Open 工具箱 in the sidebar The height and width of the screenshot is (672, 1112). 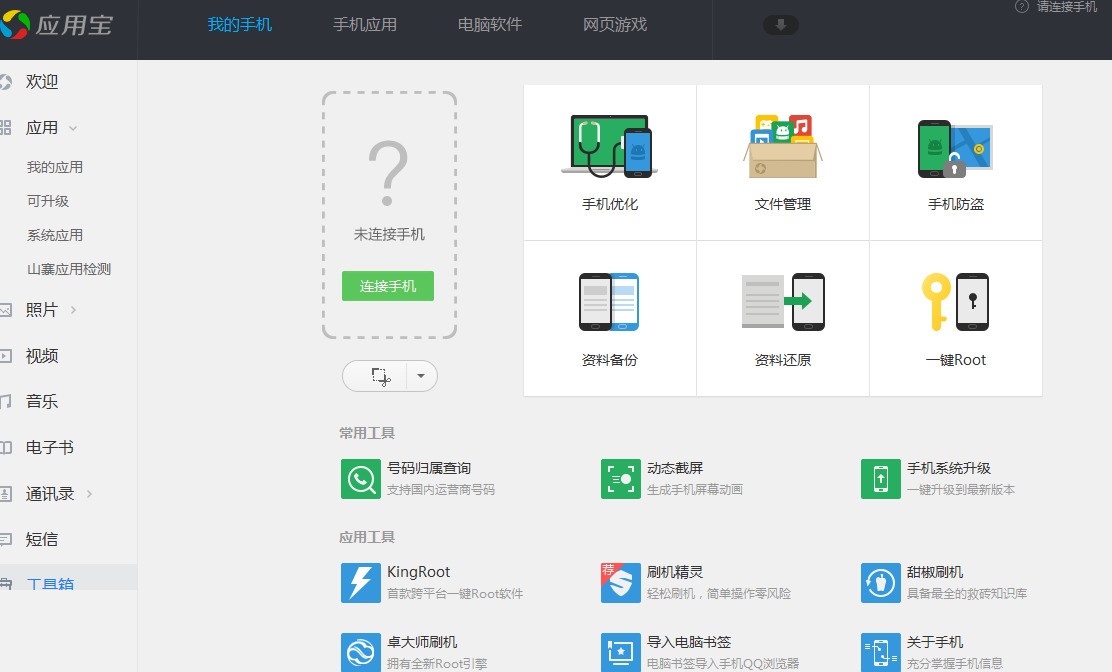[x=50, y=583]
